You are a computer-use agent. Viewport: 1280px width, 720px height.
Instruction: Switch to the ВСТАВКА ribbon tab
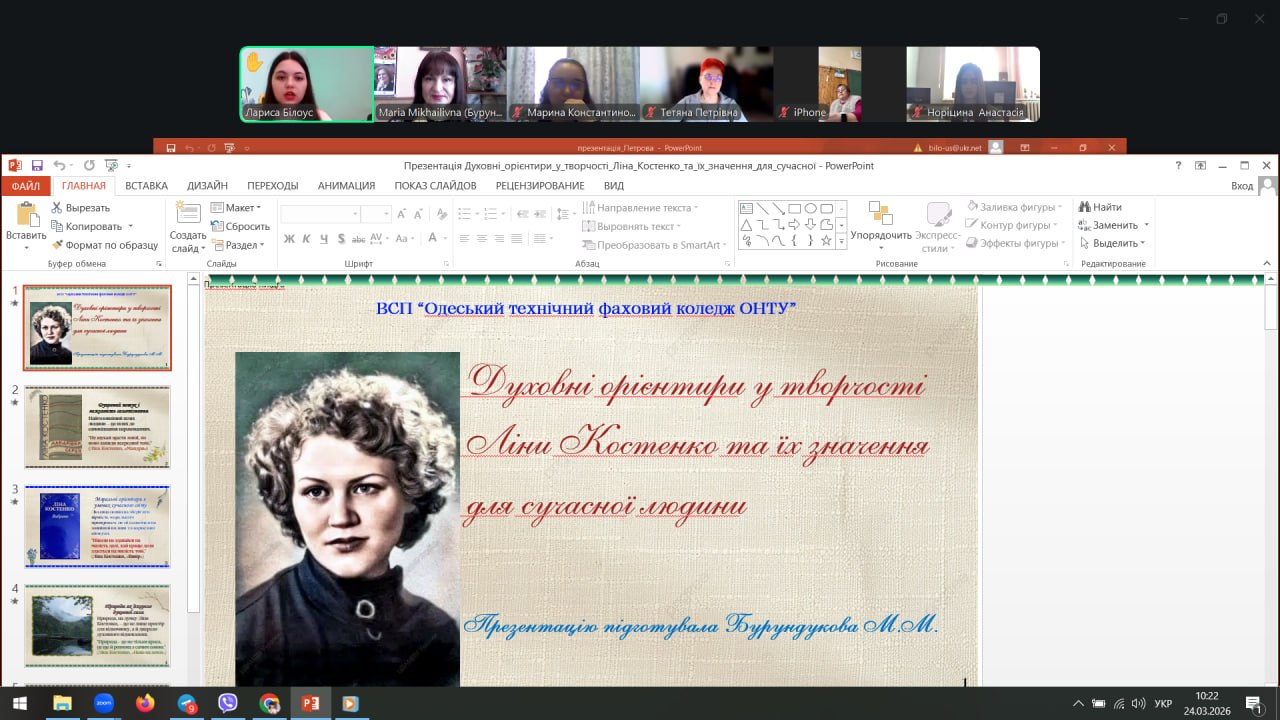pos(146,185)
